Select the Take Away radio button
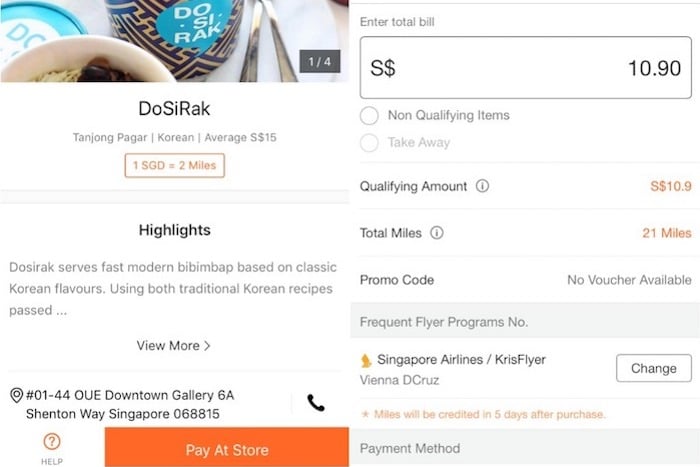The image size is (700, 467). point(369,143)
